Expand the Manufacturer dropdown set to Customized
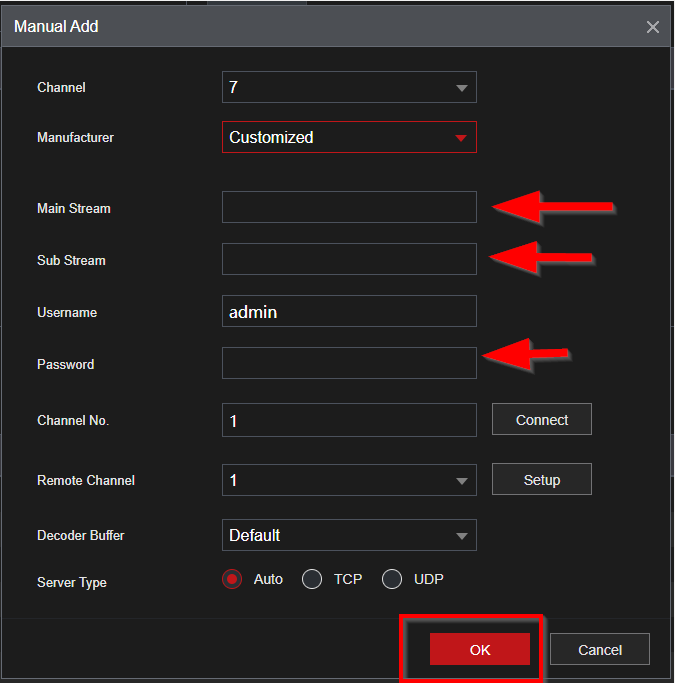Screen dimensions: 675x683 (x=348, y=137)
